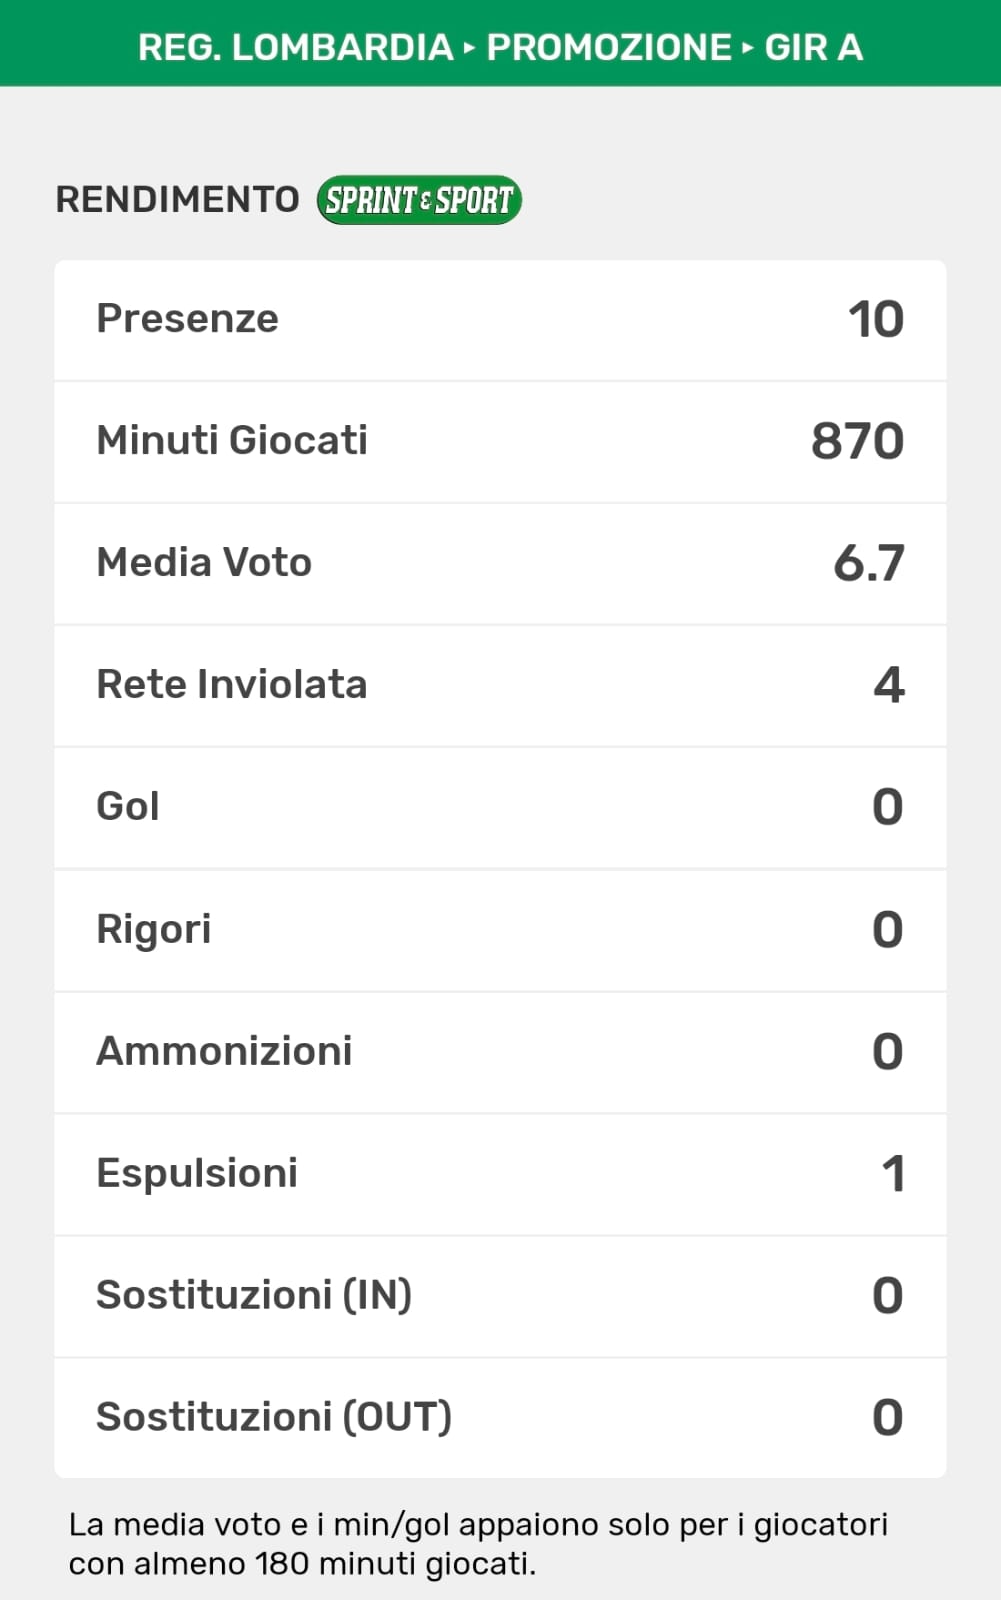The image size is (1001, 1600).
Task: Click the Gol statistic row
Action: (500, 807)
